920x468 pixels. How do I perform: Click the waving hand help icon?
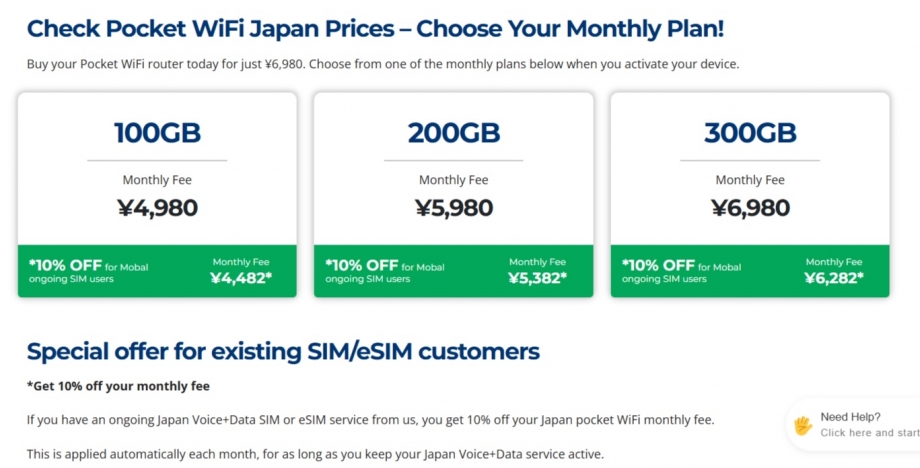[x=803, y=425]
